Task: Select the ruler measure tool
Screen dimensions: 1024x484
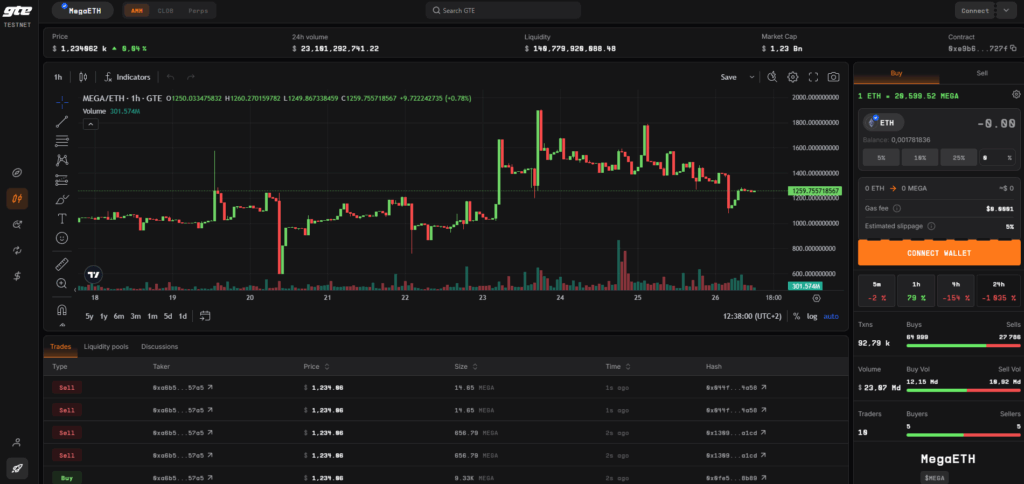Action: click(62, 264)
